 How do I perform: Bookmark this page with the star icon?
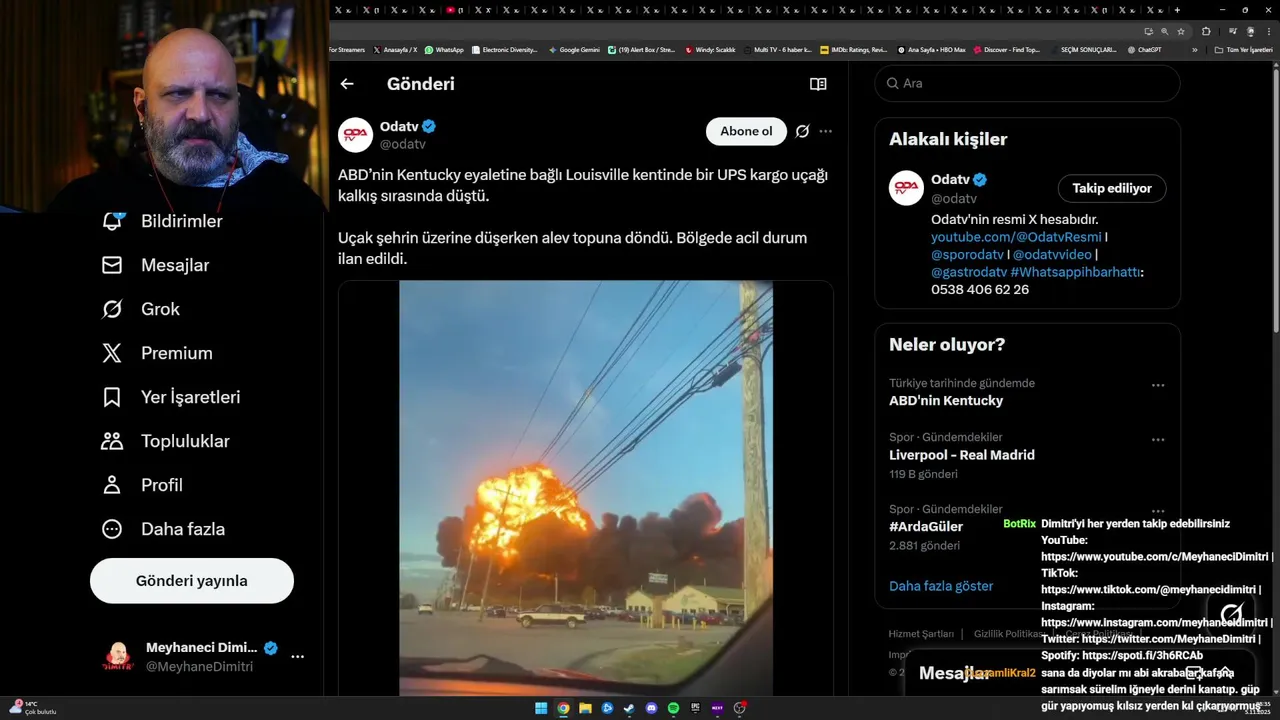[1181, 31]
